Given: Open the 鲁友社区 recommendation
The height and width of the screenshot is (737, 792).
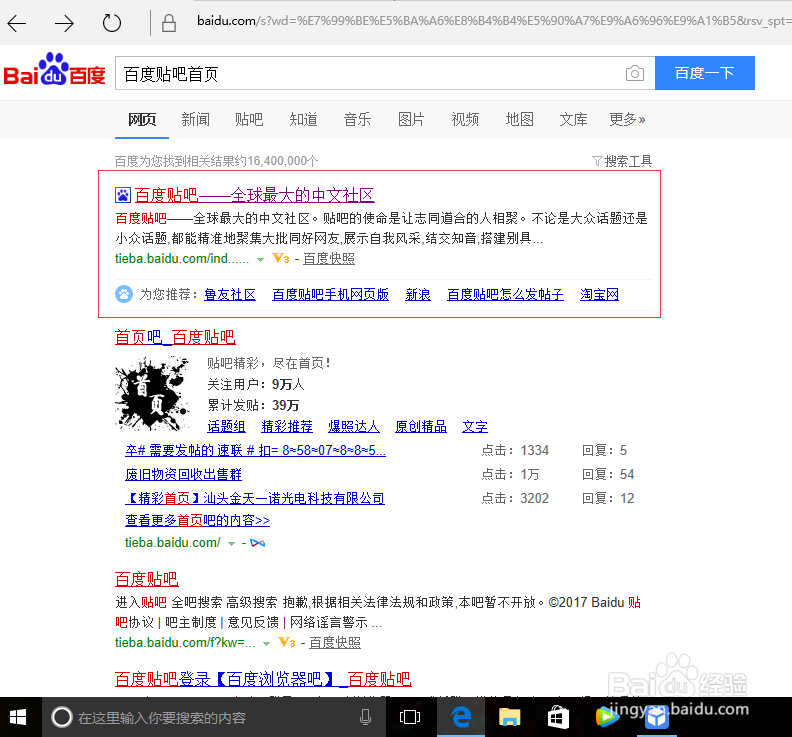Looking at the screenshot, I should 230,294.
